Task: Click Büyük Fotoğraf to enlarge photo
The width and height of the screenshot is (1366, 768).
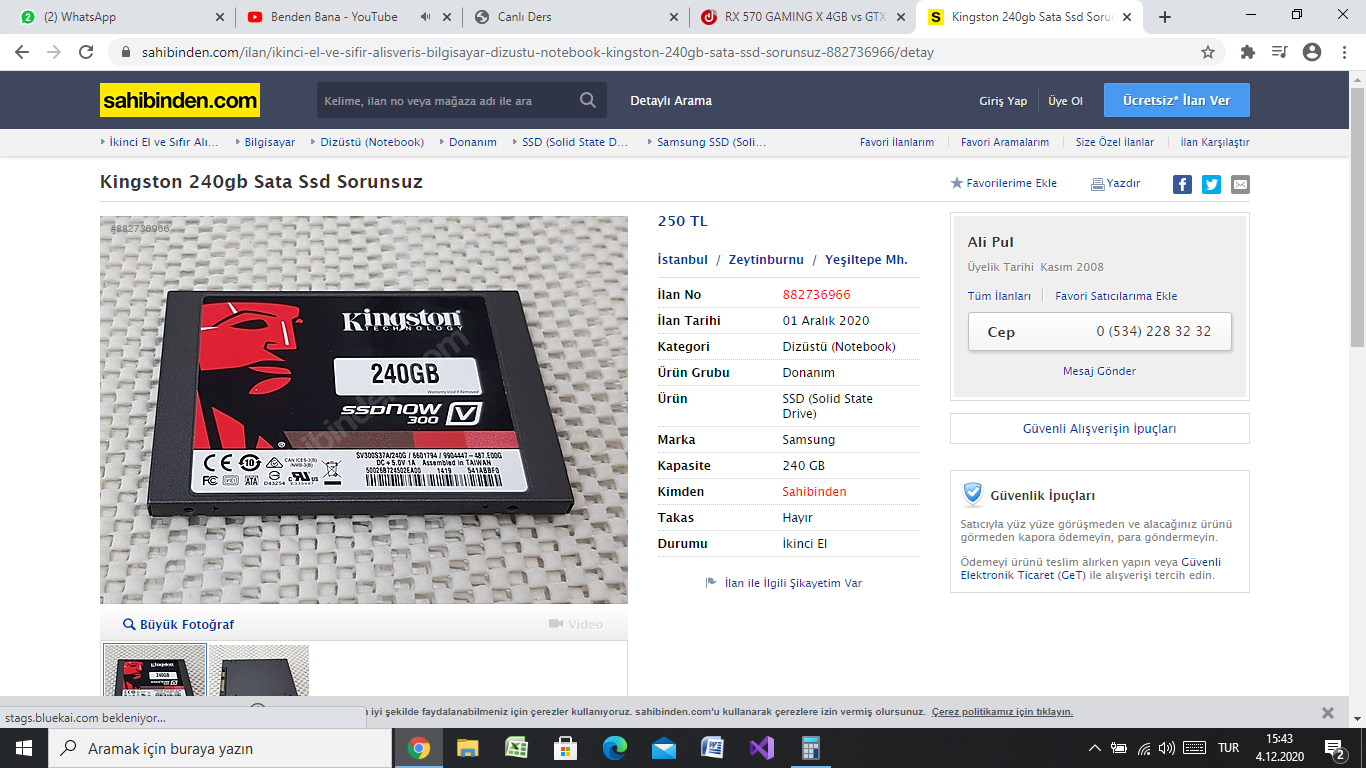Action: click(178, 624)
